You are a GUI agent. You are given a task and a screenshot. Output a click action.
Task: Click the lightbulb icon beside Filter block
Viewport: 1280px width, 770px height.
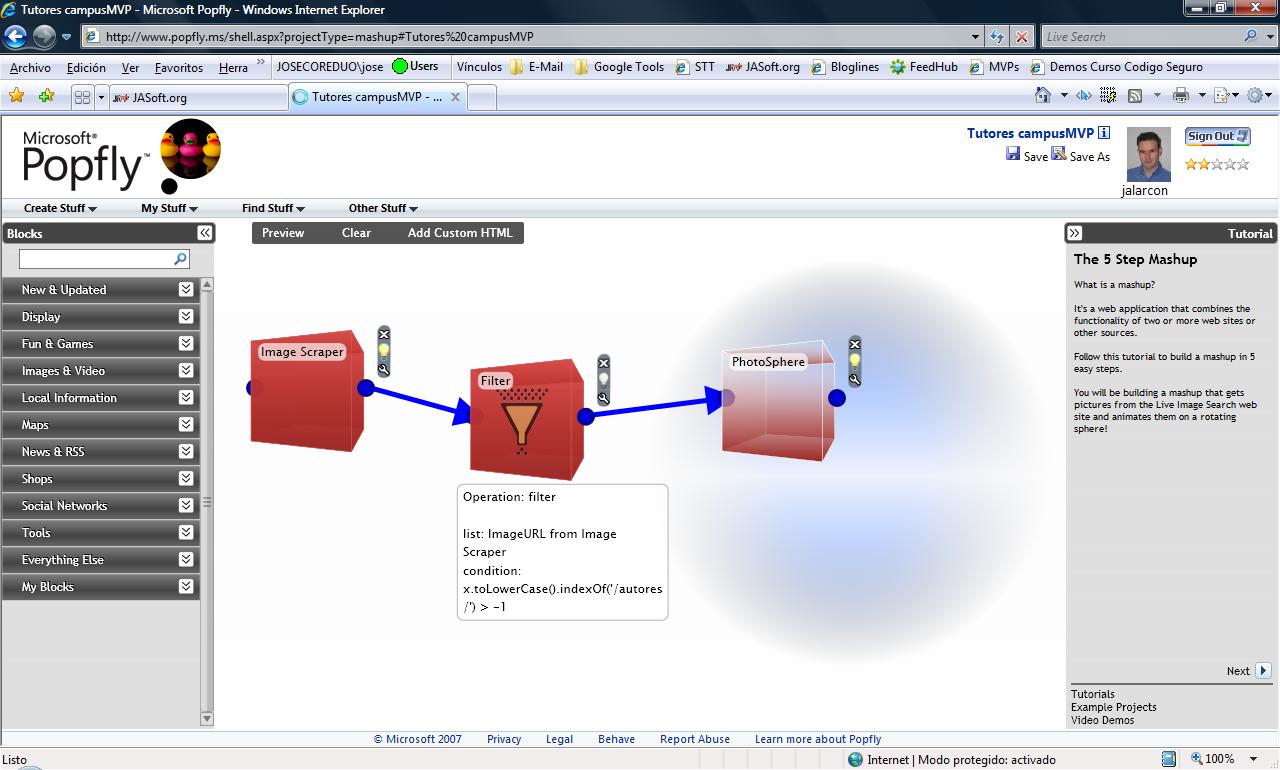tap(603, 380)
